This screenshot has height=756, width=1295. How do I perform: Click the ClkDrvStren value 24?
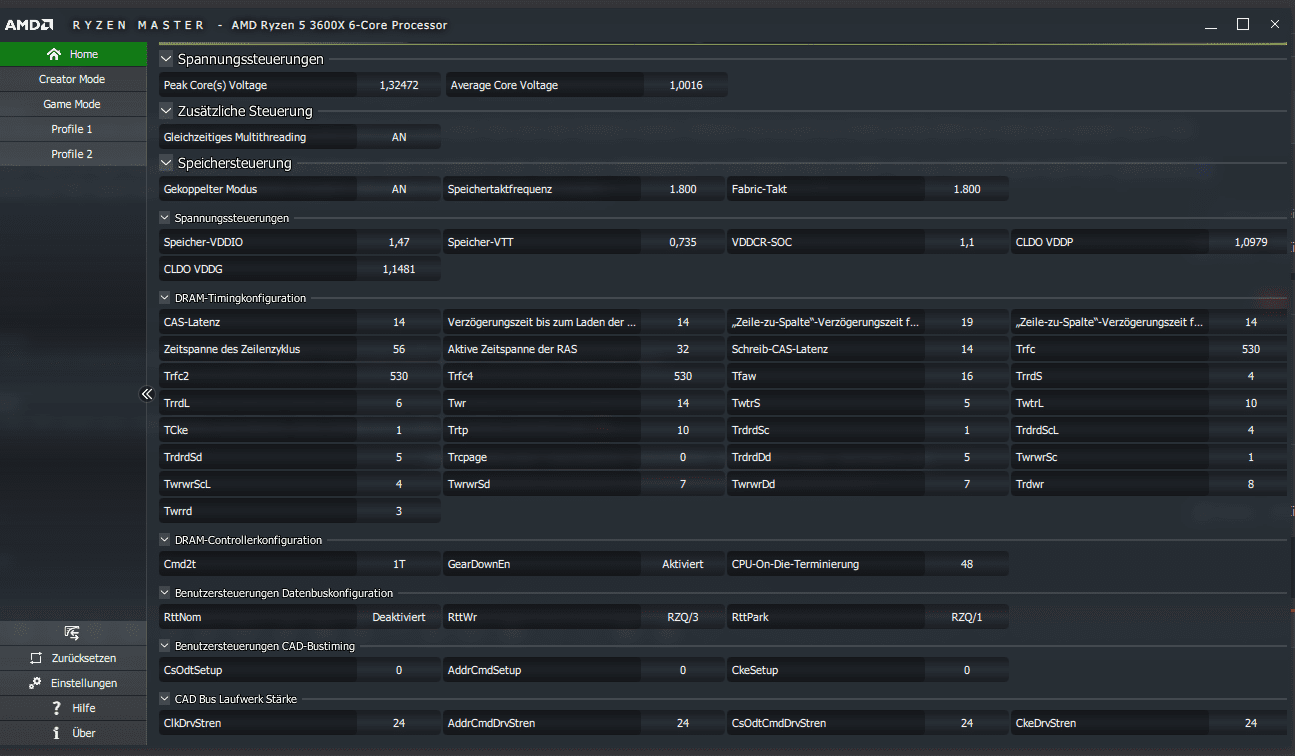coord(399,723)
